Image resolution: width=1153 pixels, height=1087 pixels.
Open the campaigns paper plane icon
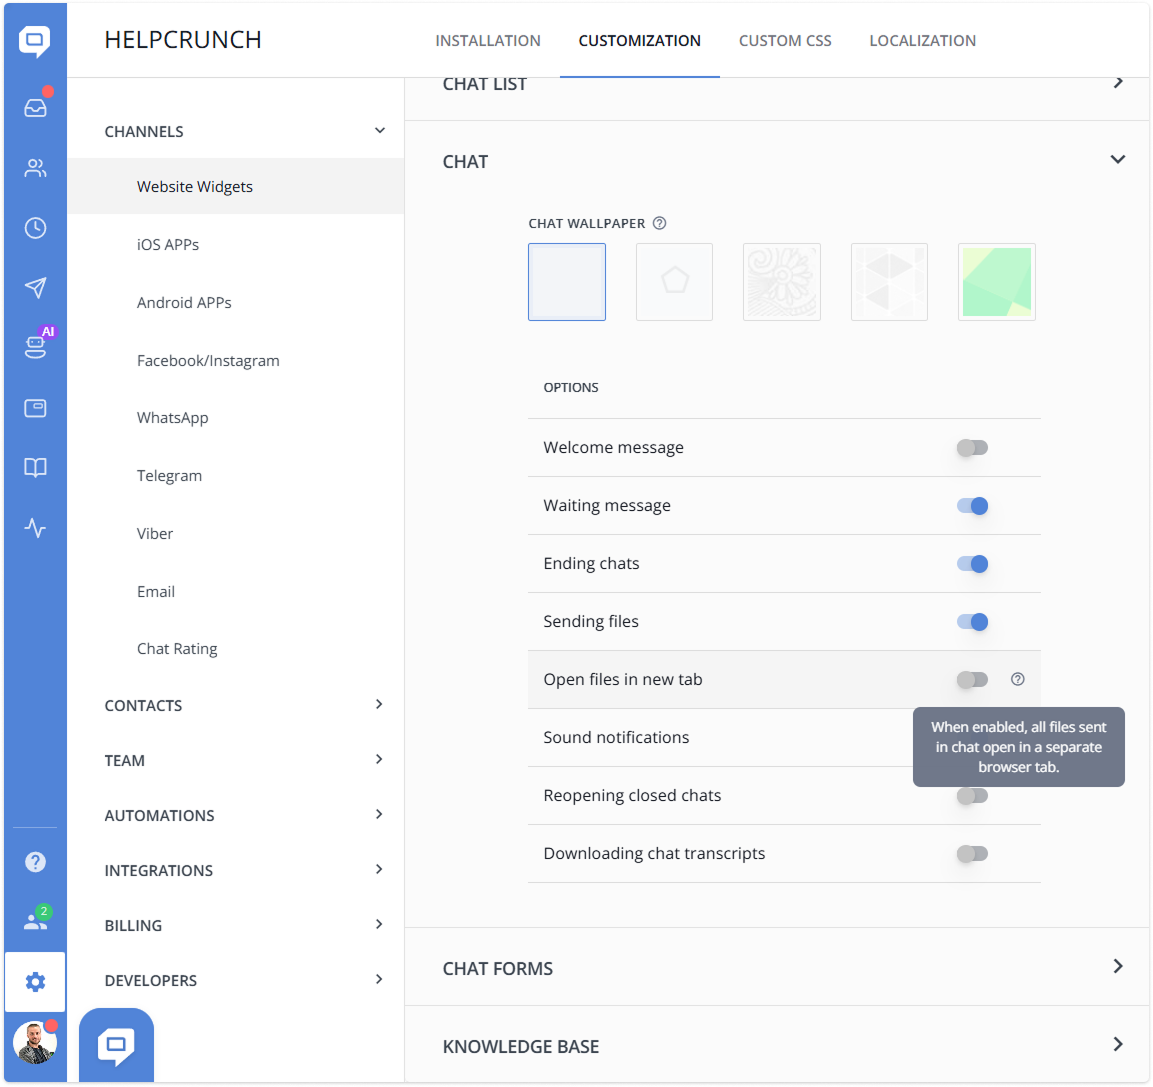pyautogui.click(x=35, y=288)
